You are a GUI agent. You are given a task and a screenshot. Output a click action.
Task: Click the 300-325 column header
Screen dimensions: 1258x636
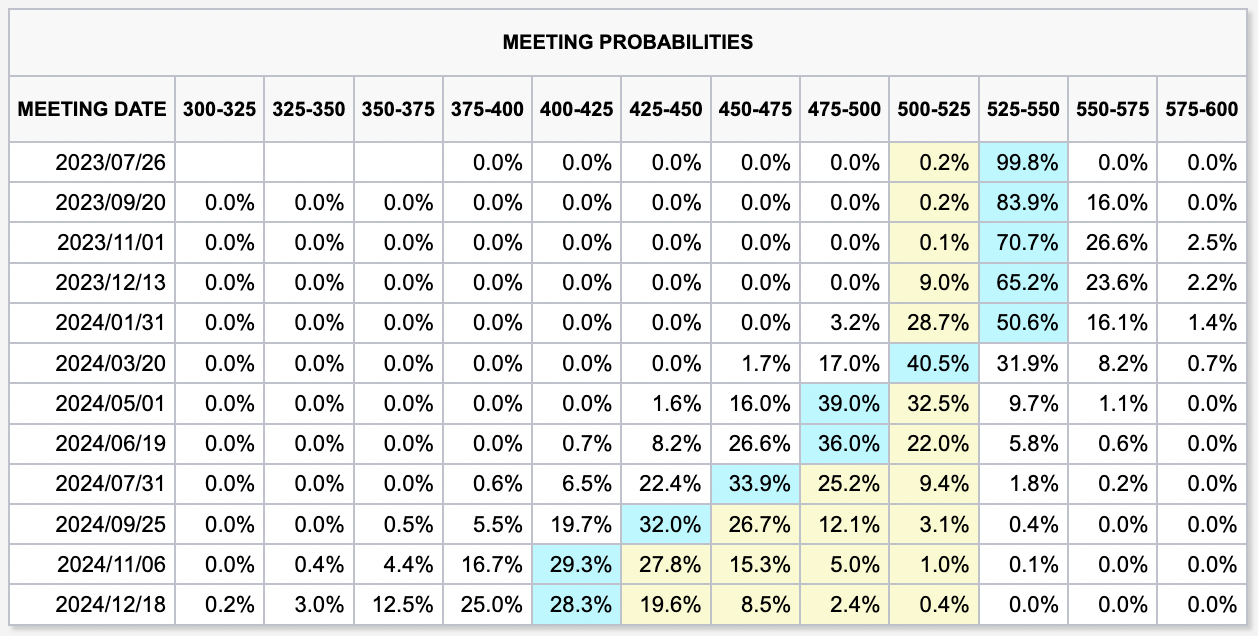(219, 109)
